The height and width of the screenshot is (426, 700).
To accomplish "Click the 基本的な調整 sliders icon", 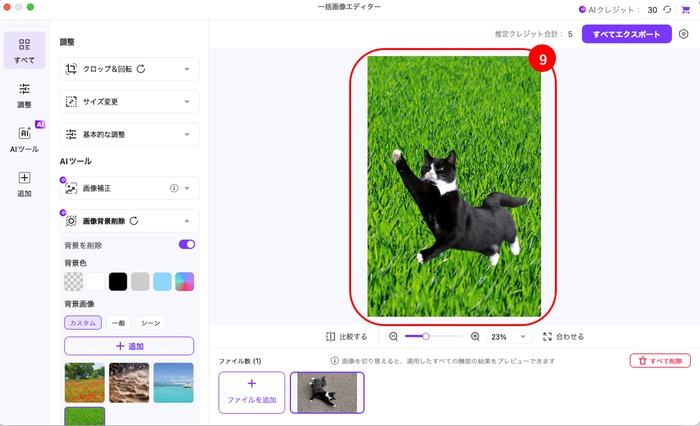I will pos(71,134).
